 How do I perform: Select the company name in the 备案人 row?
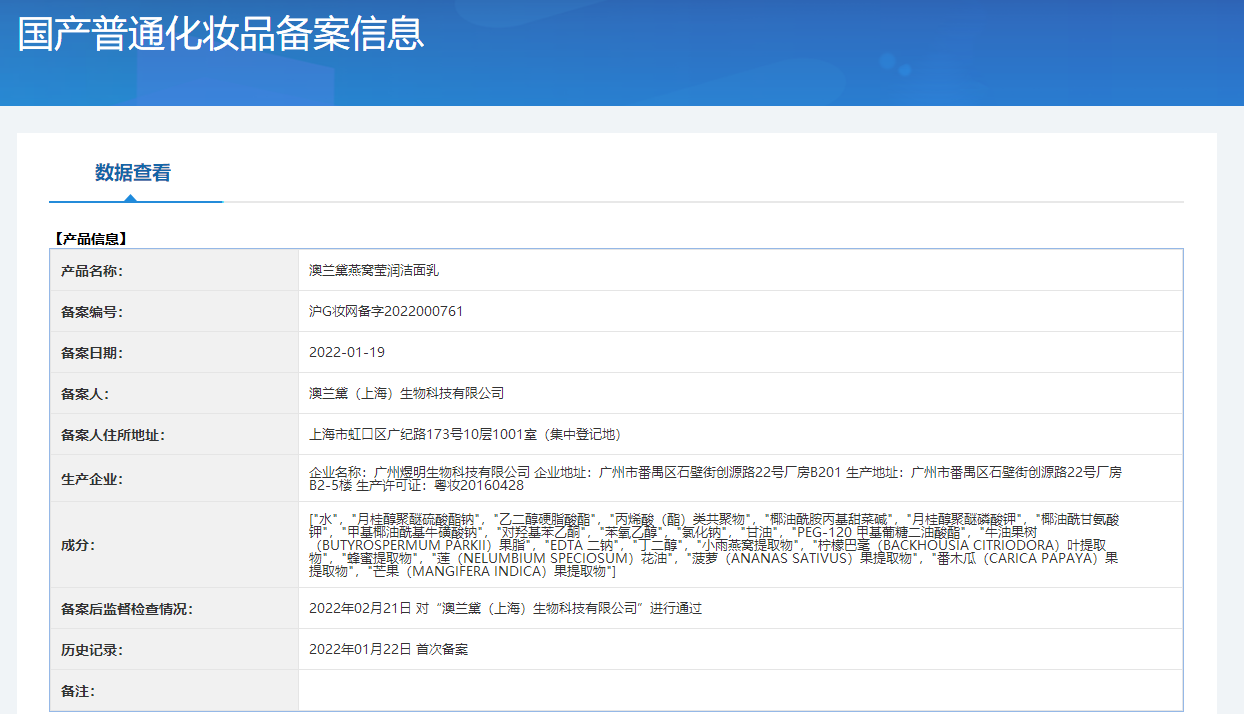click(407, 394)
